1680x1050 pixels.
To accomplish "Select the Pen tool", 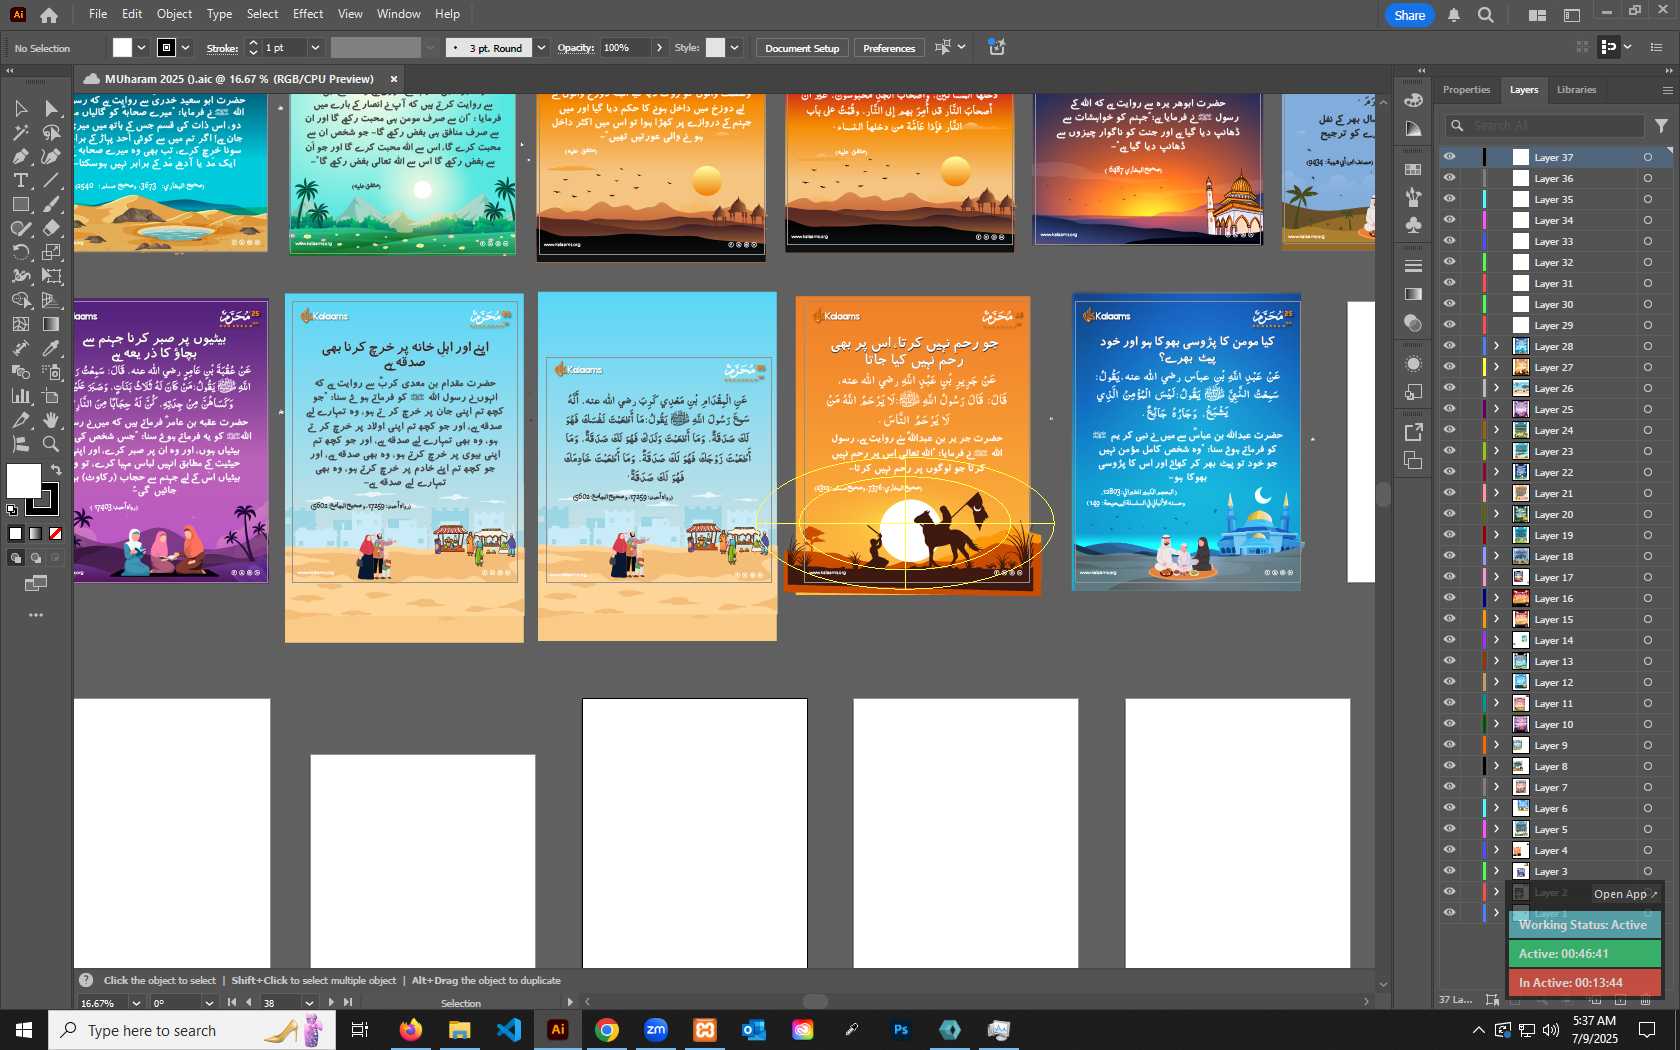I will (21, 156).
